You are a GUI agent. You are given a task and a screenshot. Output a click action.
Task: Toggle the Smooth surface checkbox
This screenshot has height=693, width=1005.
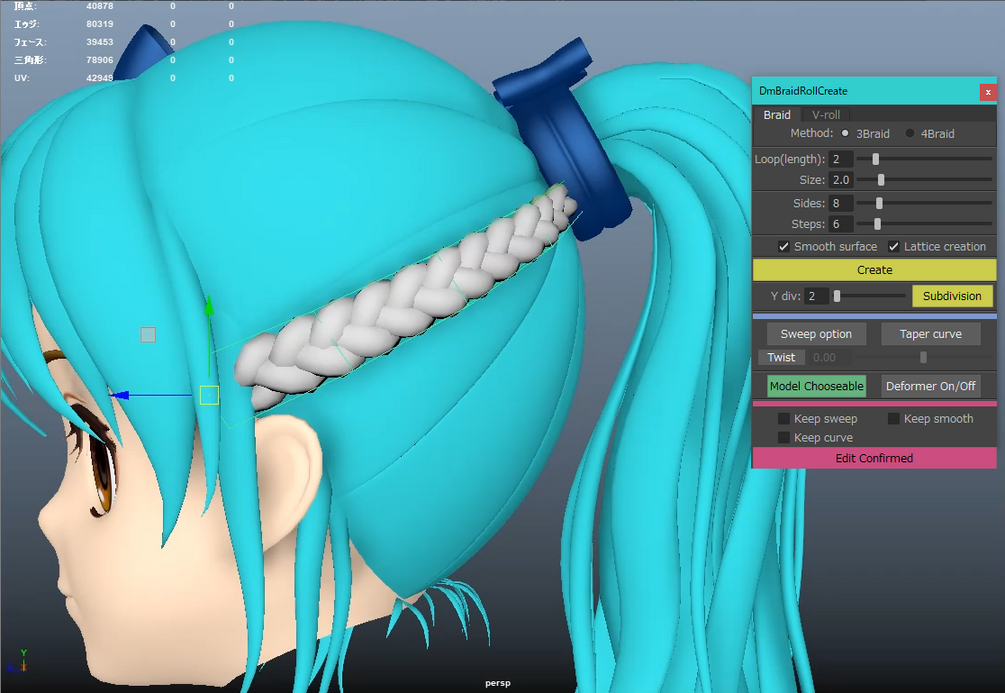click(783, 246)
